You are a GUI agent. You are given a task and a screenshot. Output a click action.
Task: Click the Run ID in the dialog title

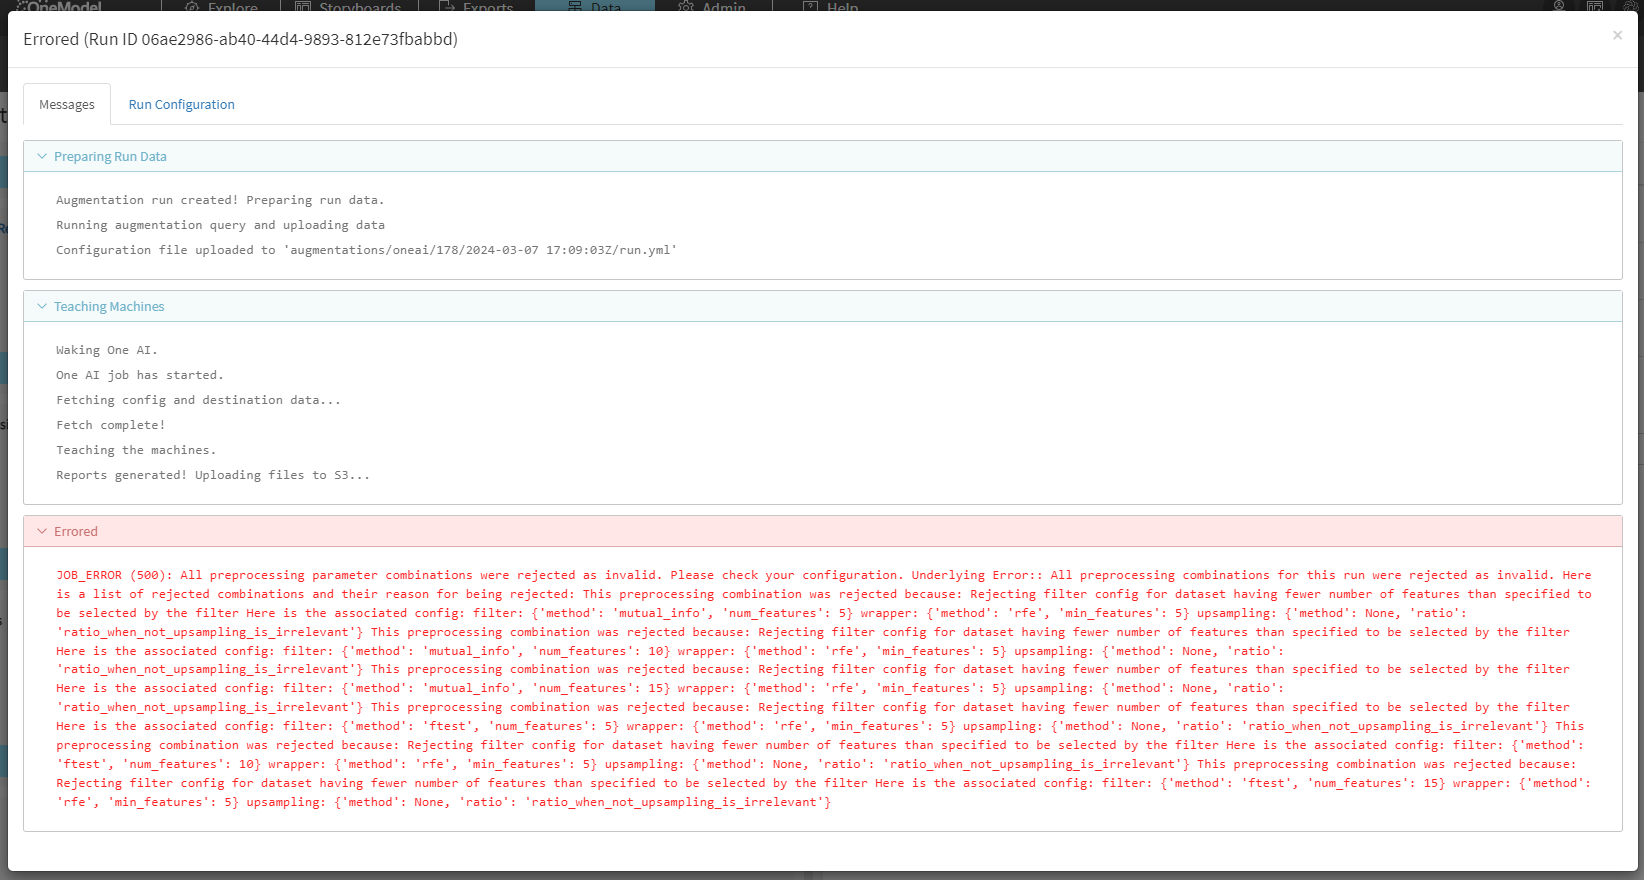coord(298,40)
